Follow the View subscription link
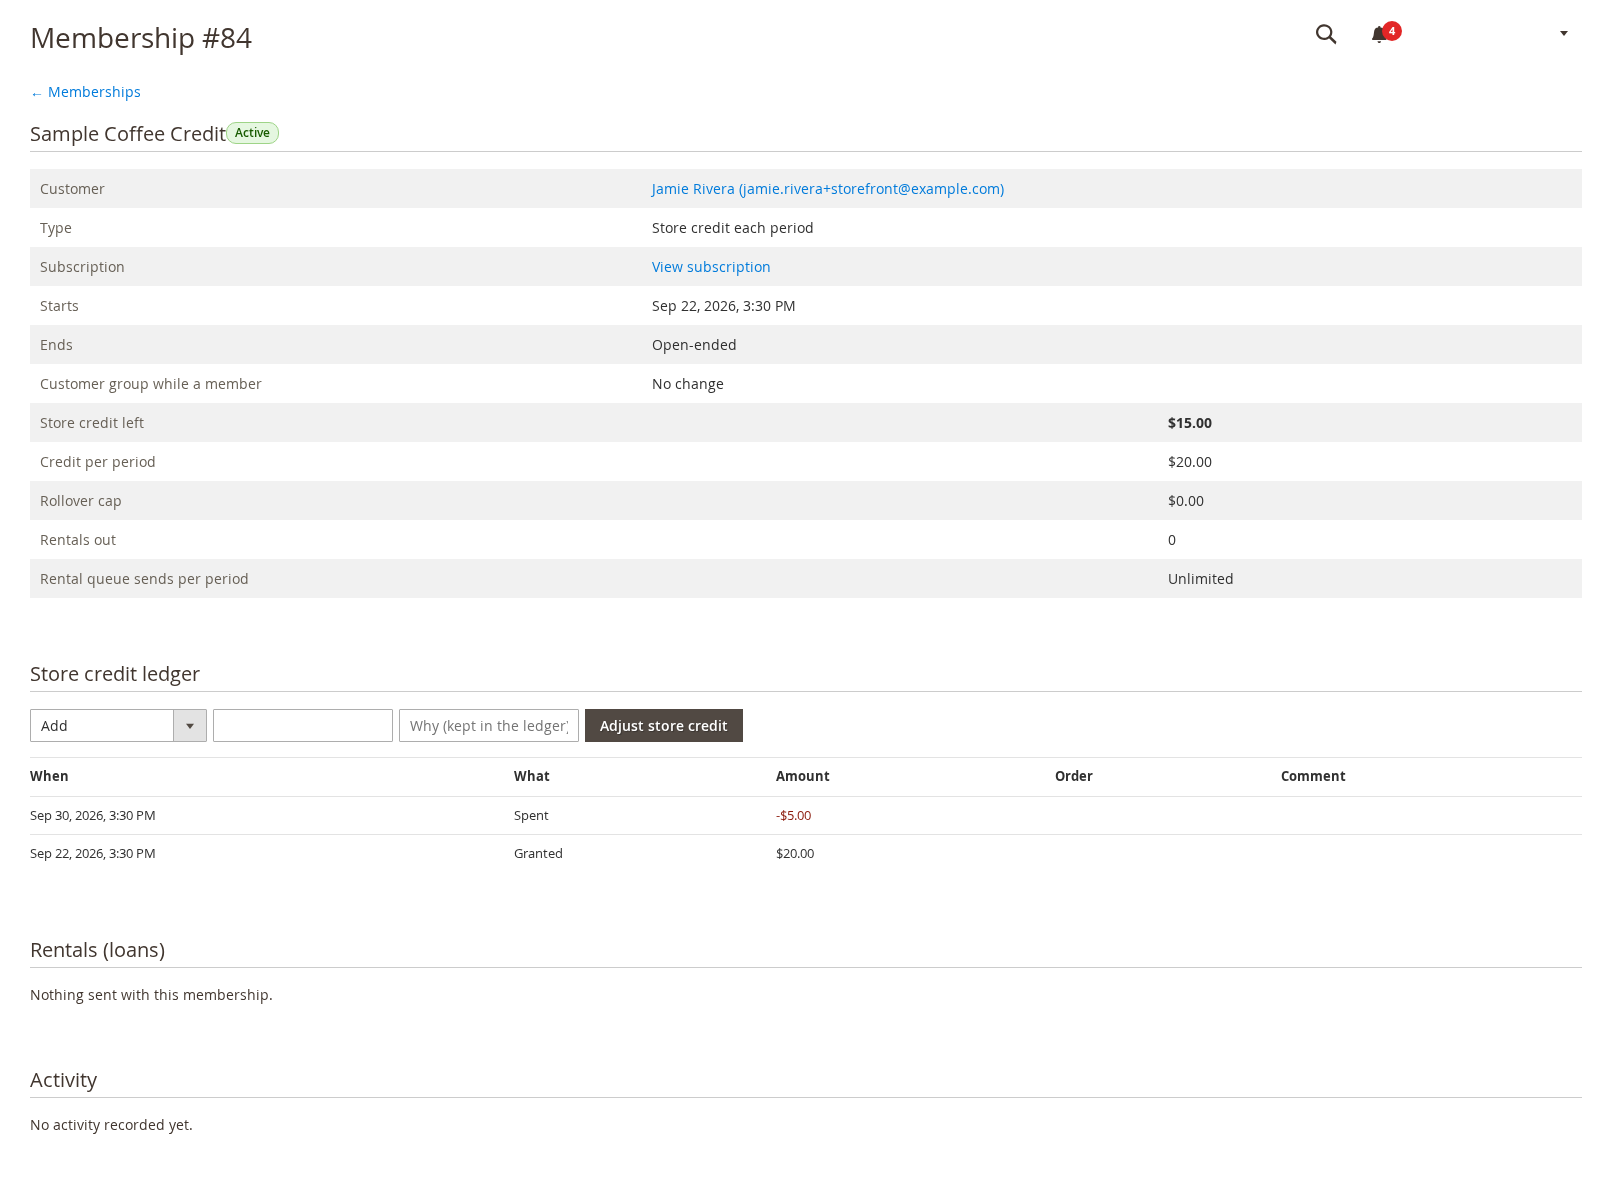The width and height of the screenshot is (1612, 1190). point(711,267)
